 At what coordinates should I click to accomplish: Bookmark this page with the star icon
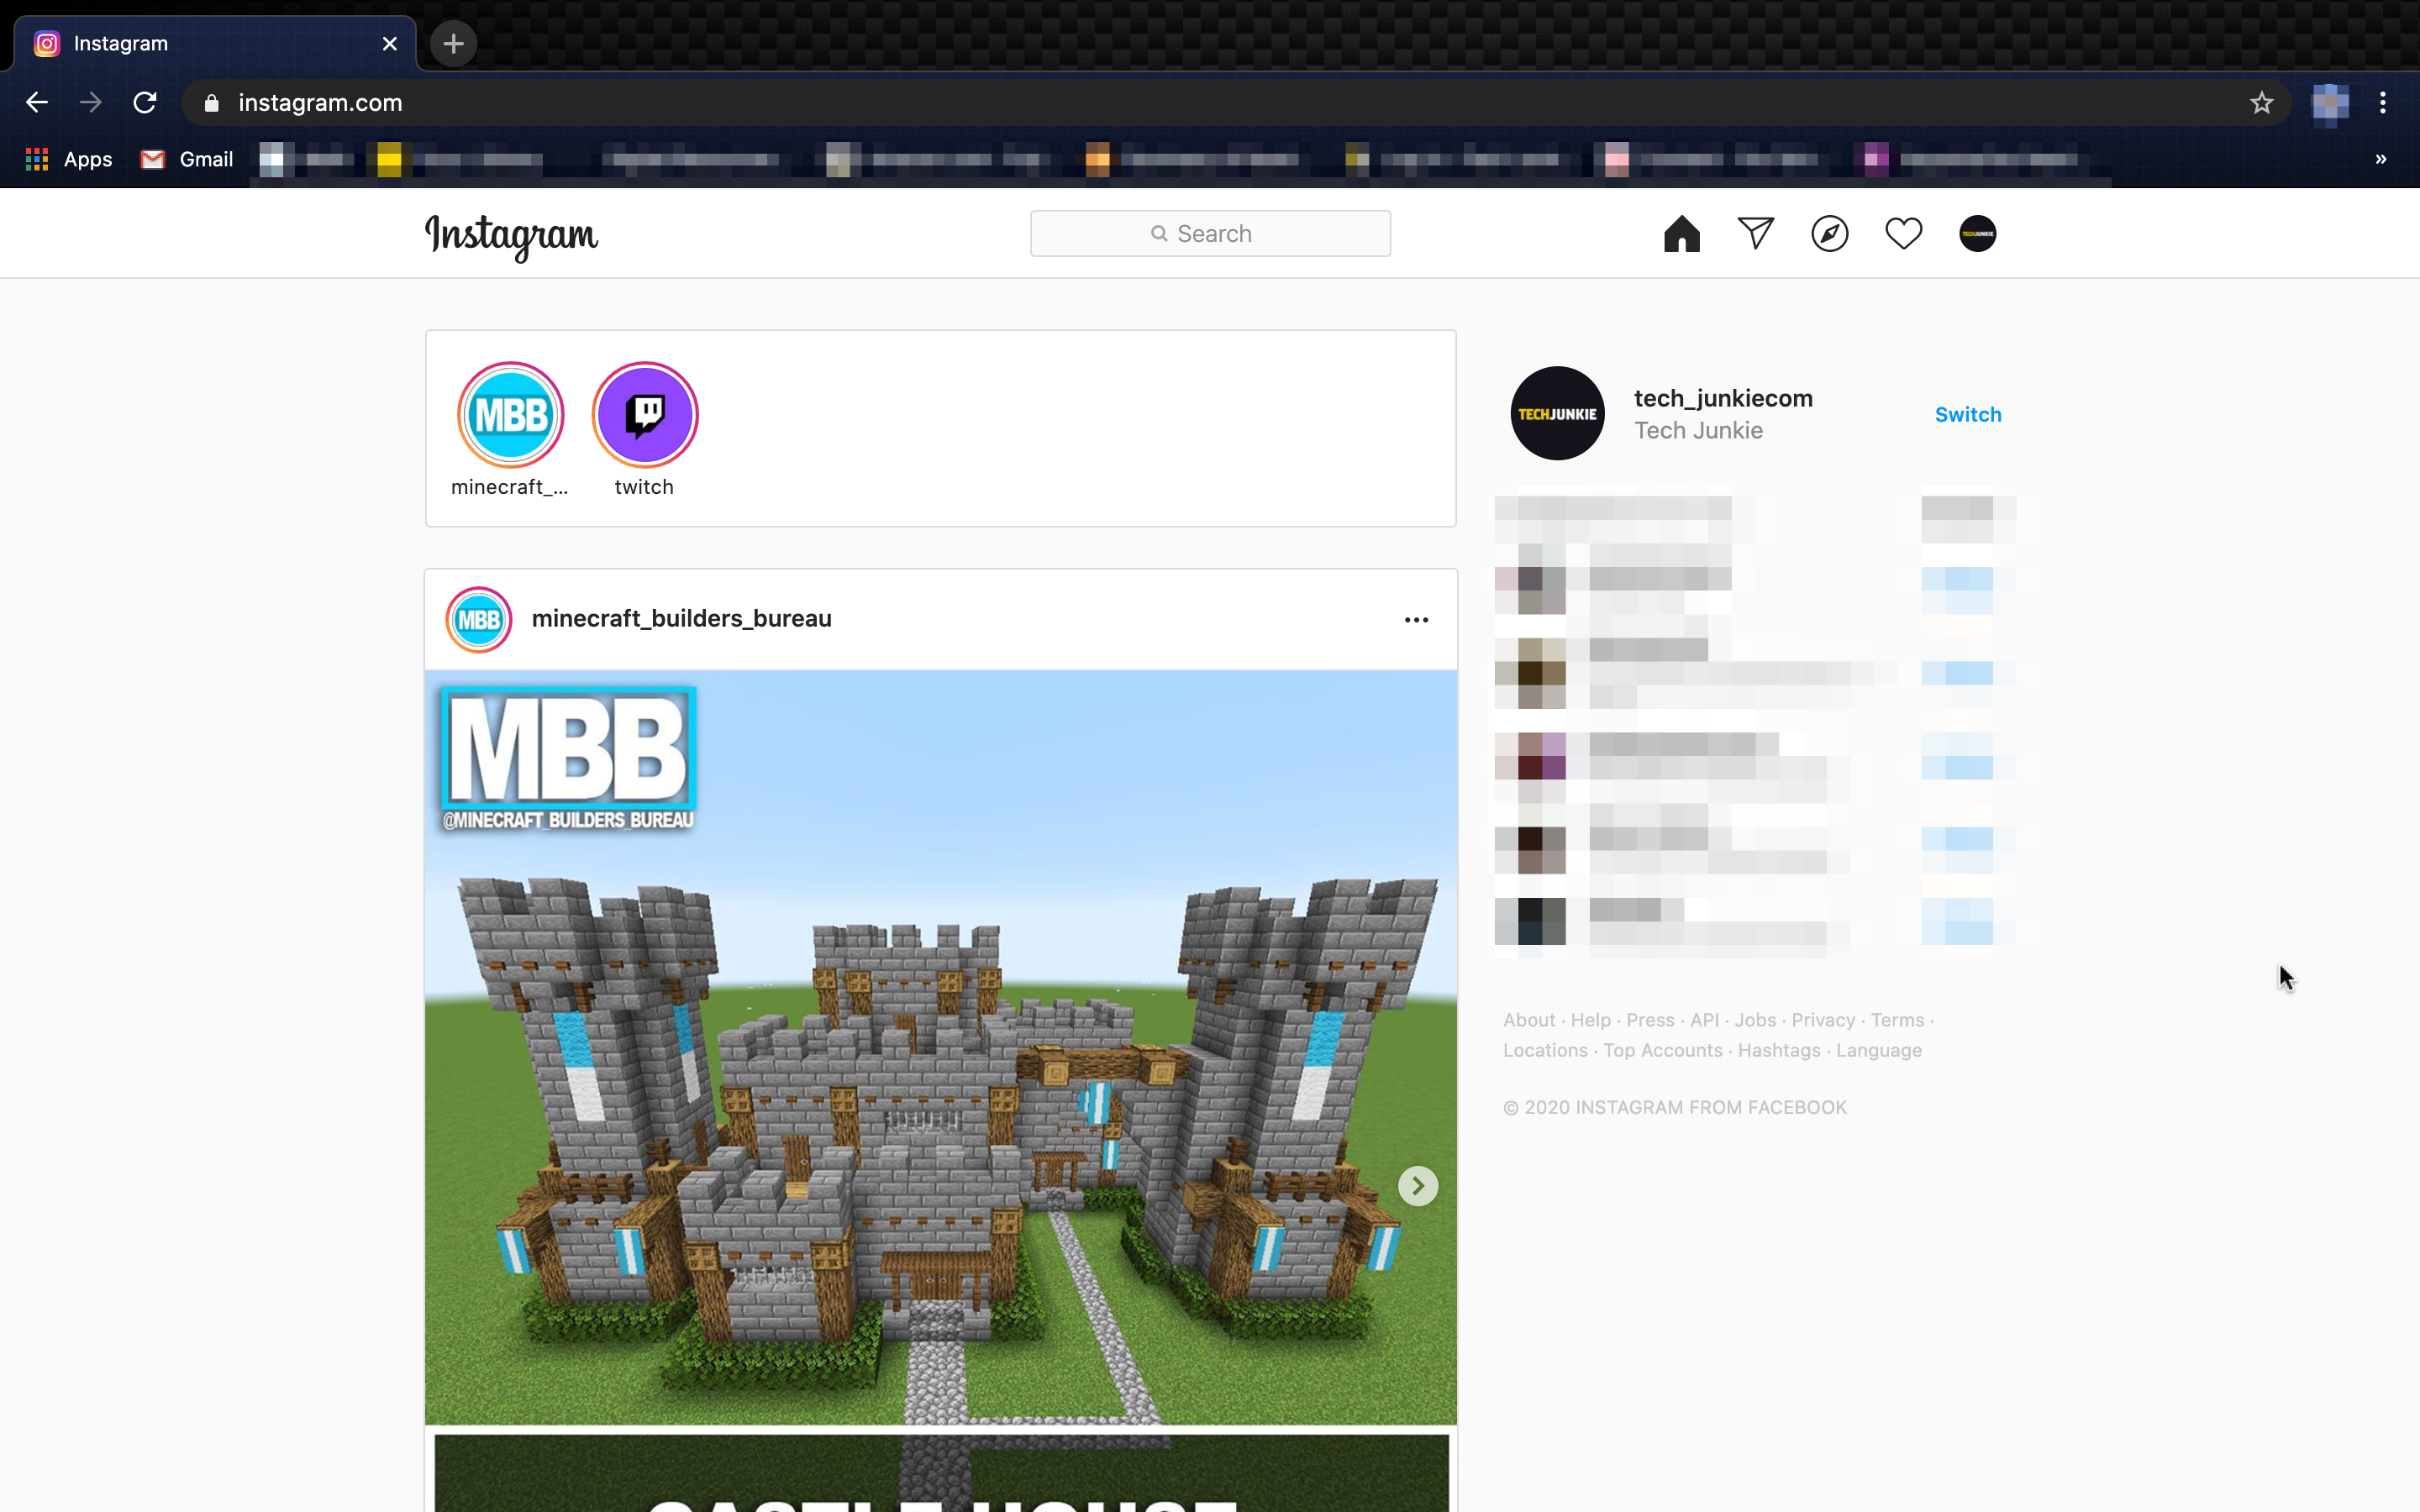pos(2261,103)
